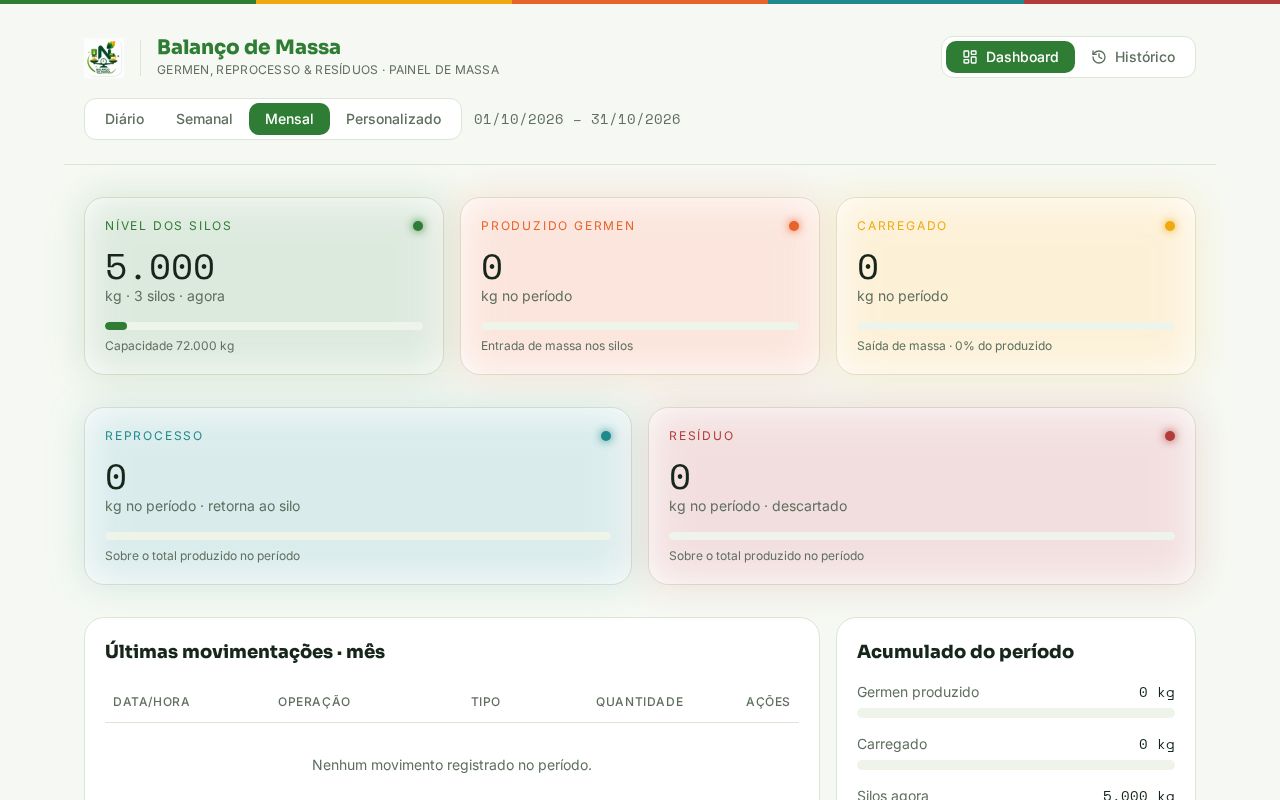
Task: Click 'kg no período · retorna ao silo'
Action: [202, 506]
